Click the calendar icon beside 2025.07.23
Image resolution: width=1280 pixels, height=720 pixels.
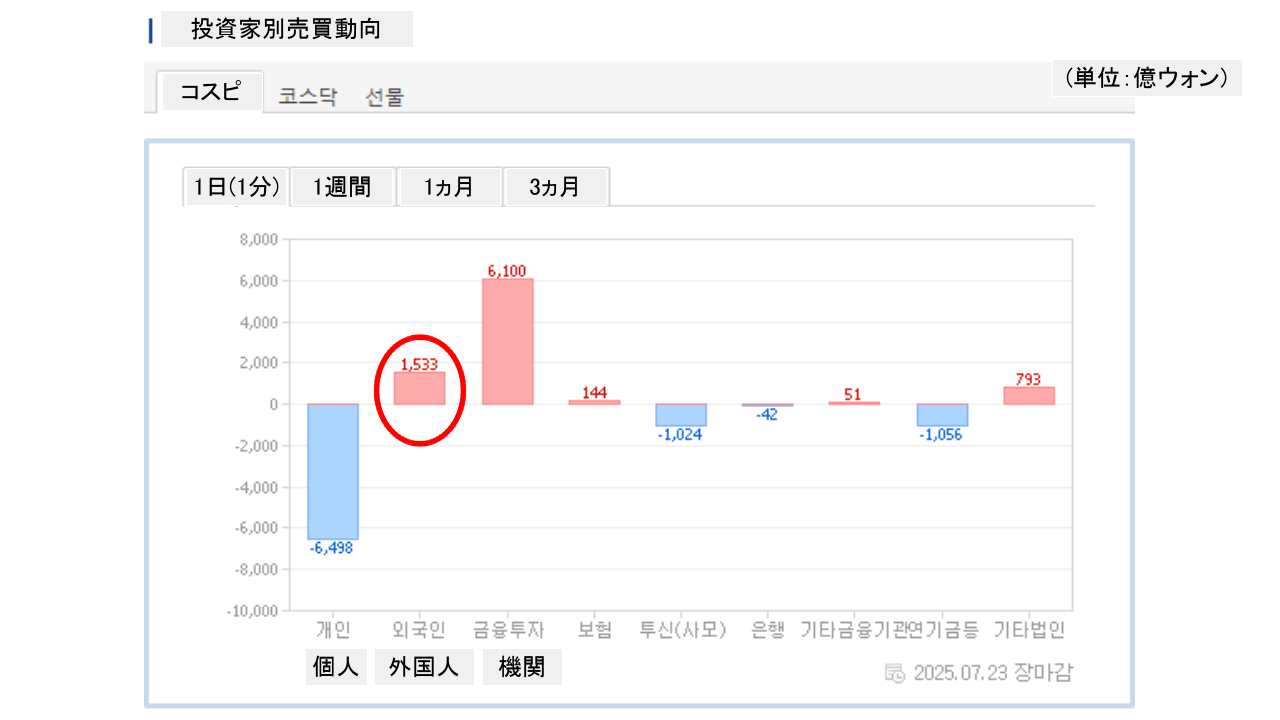point(895,673)
